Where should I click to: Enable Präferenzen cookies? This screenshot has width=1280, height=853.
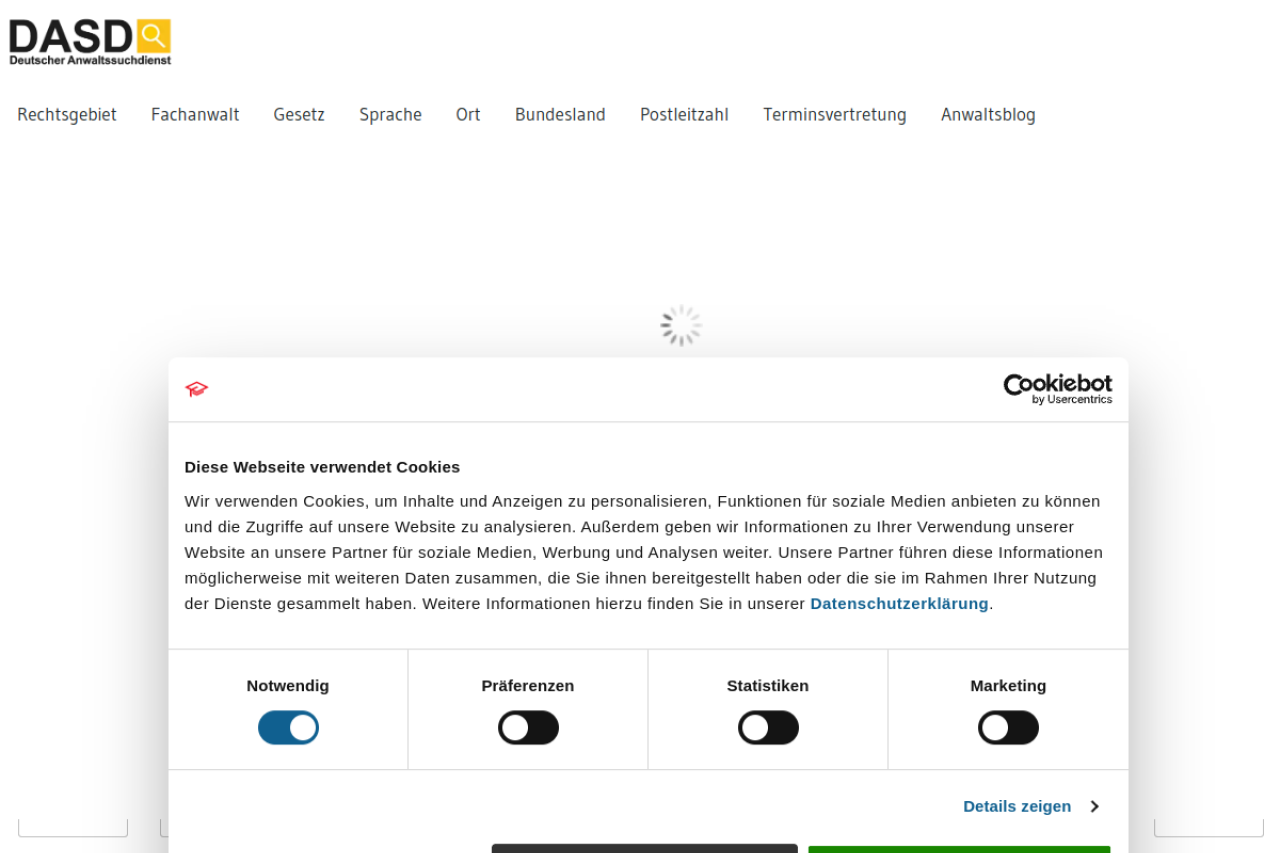point(528,728)
